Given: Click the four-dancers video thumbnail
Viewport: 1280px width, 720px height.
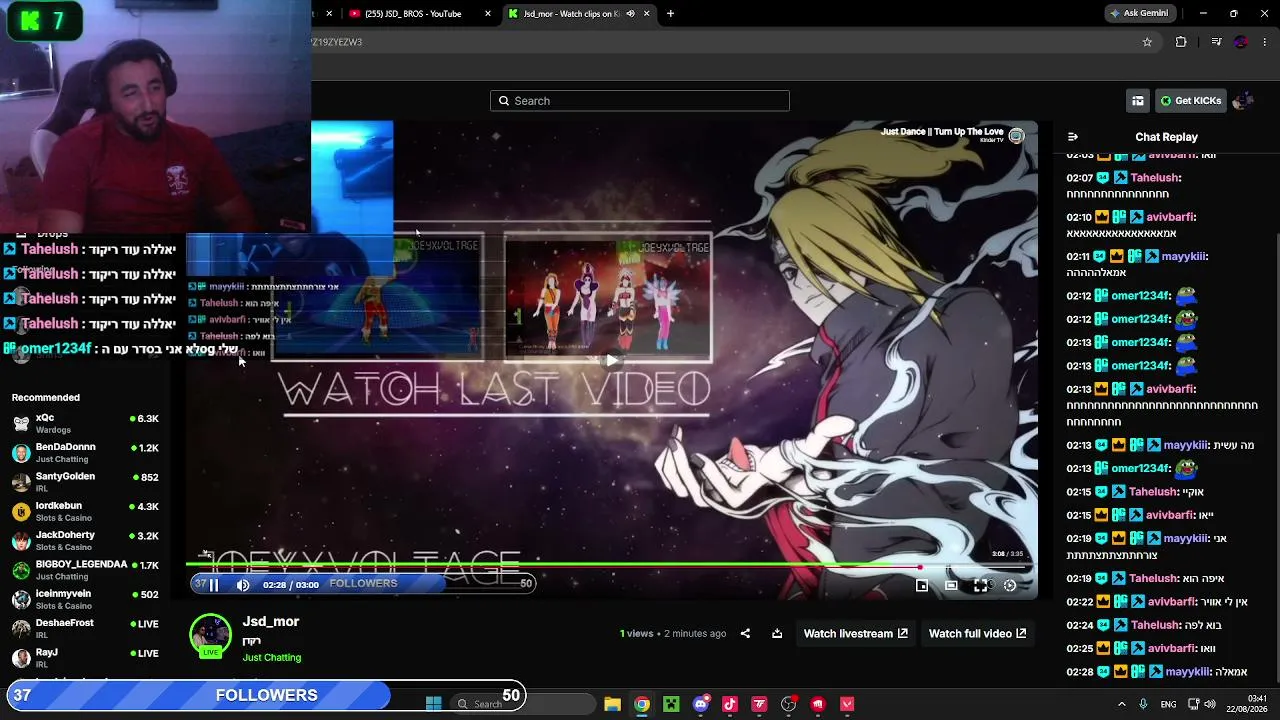Looking at the screenshot, I should pos(608,297).
